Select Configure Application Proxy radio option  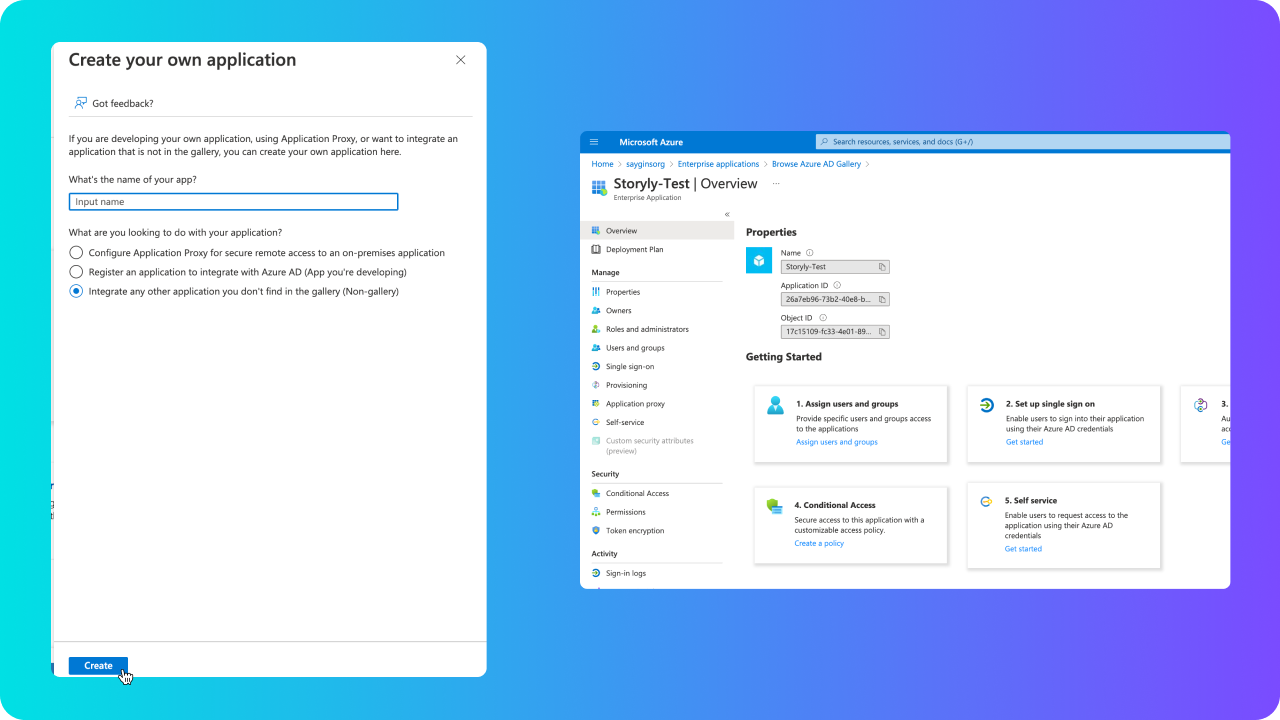click(76, 253)
